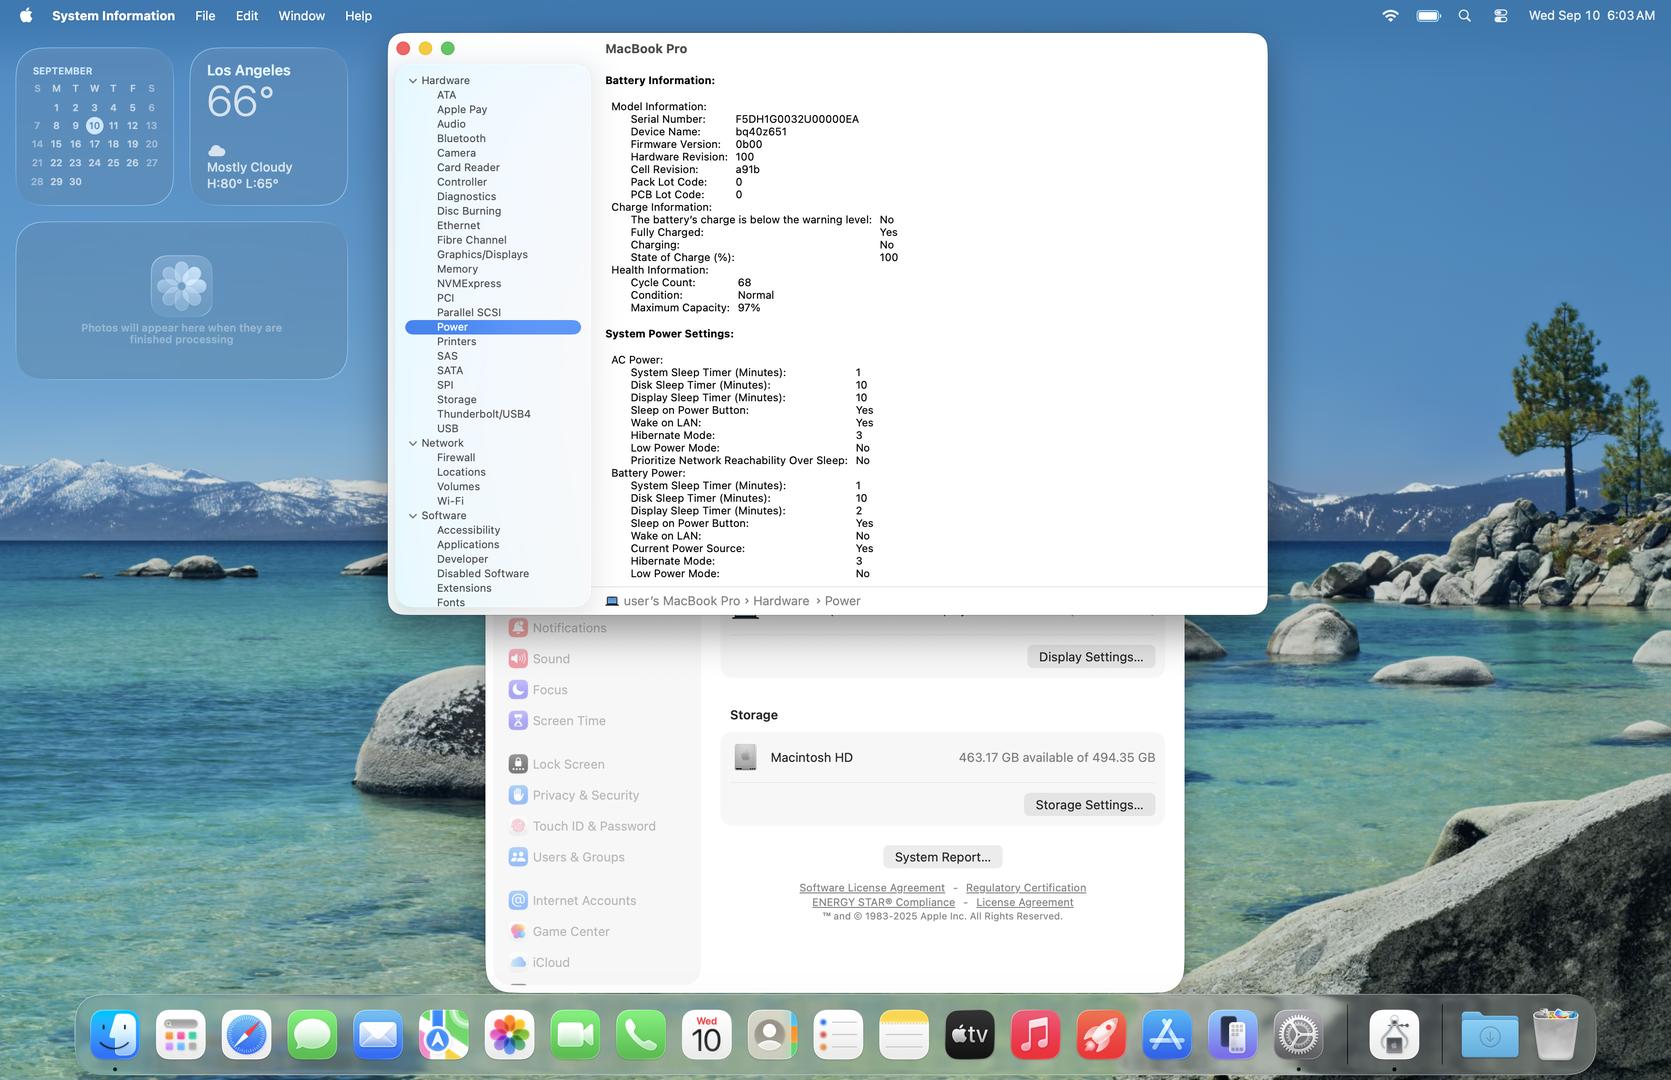Open Launchpad in the Dock
1671x1080 pixels.
tap(181, 1035)
